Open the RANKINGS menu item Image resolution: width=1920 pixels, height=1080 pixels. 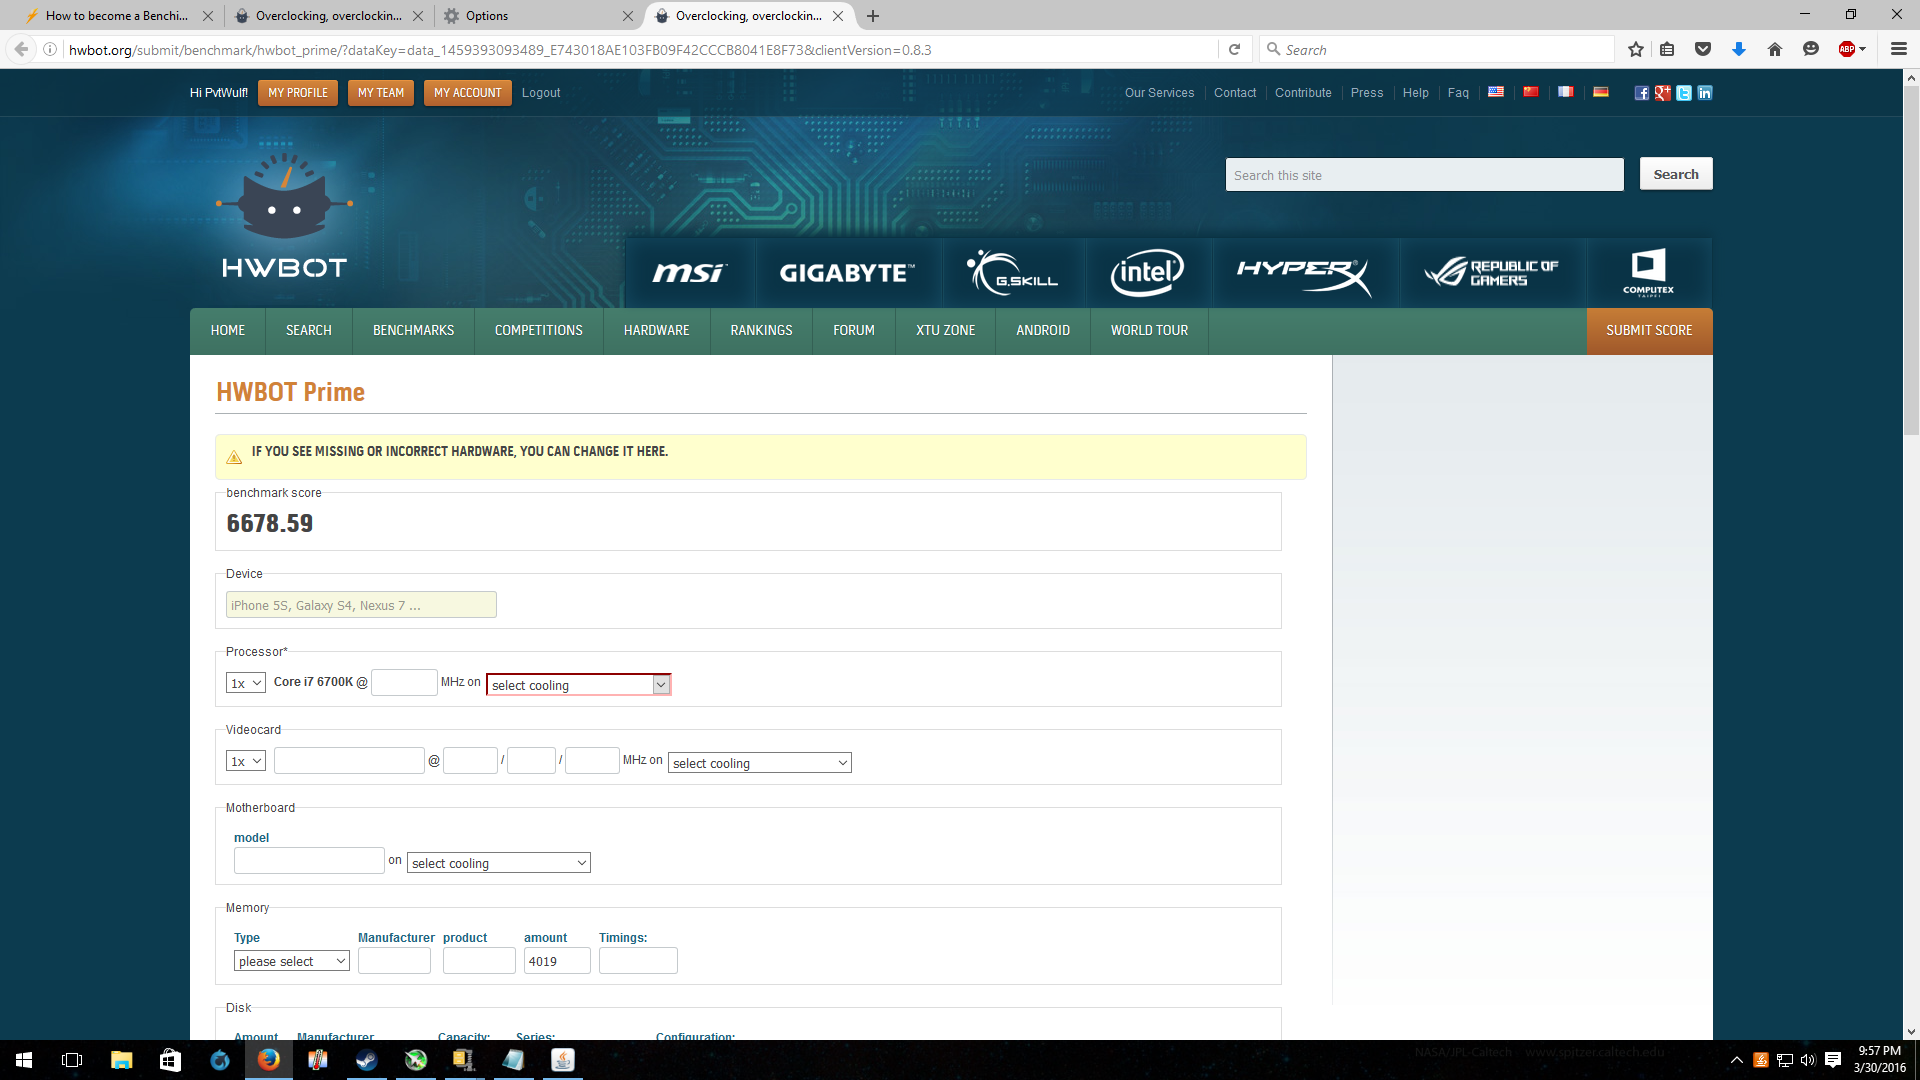tap(761, 331)
